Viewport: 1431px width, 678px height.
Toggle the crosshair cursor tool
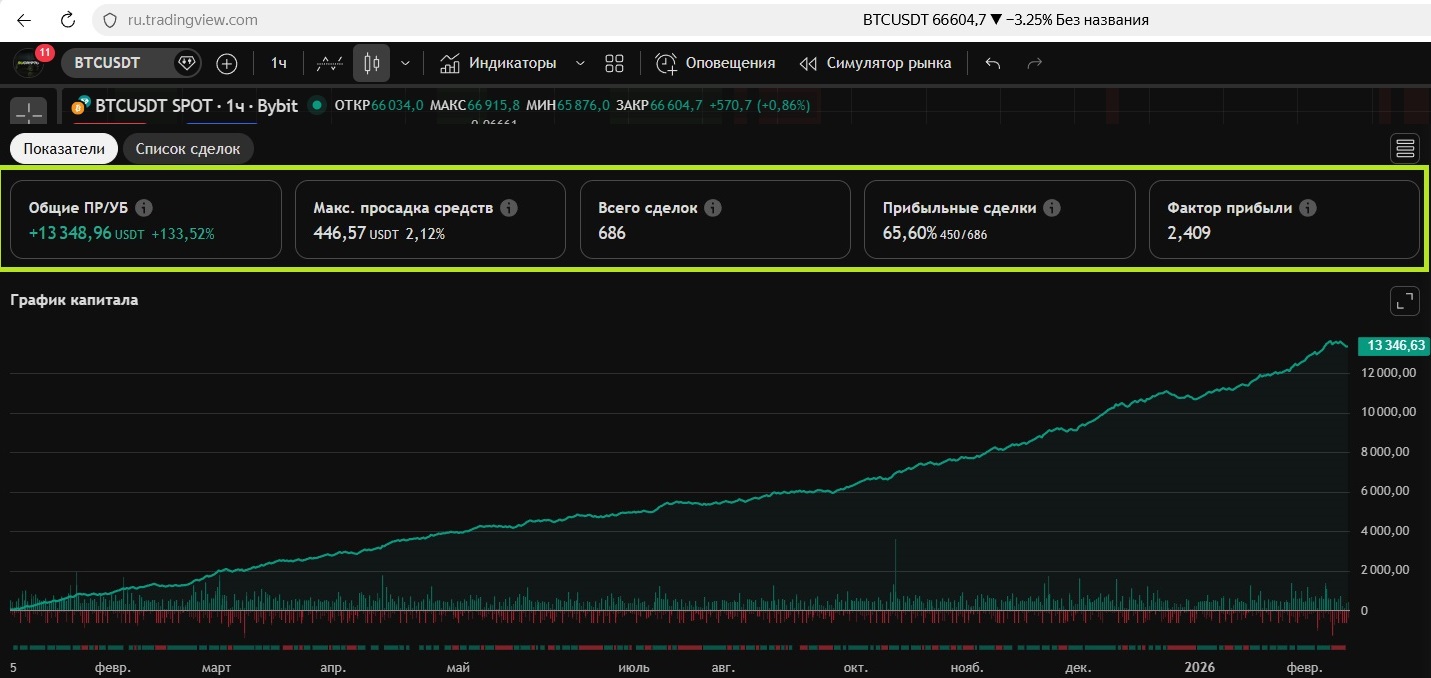pos(29,109)
